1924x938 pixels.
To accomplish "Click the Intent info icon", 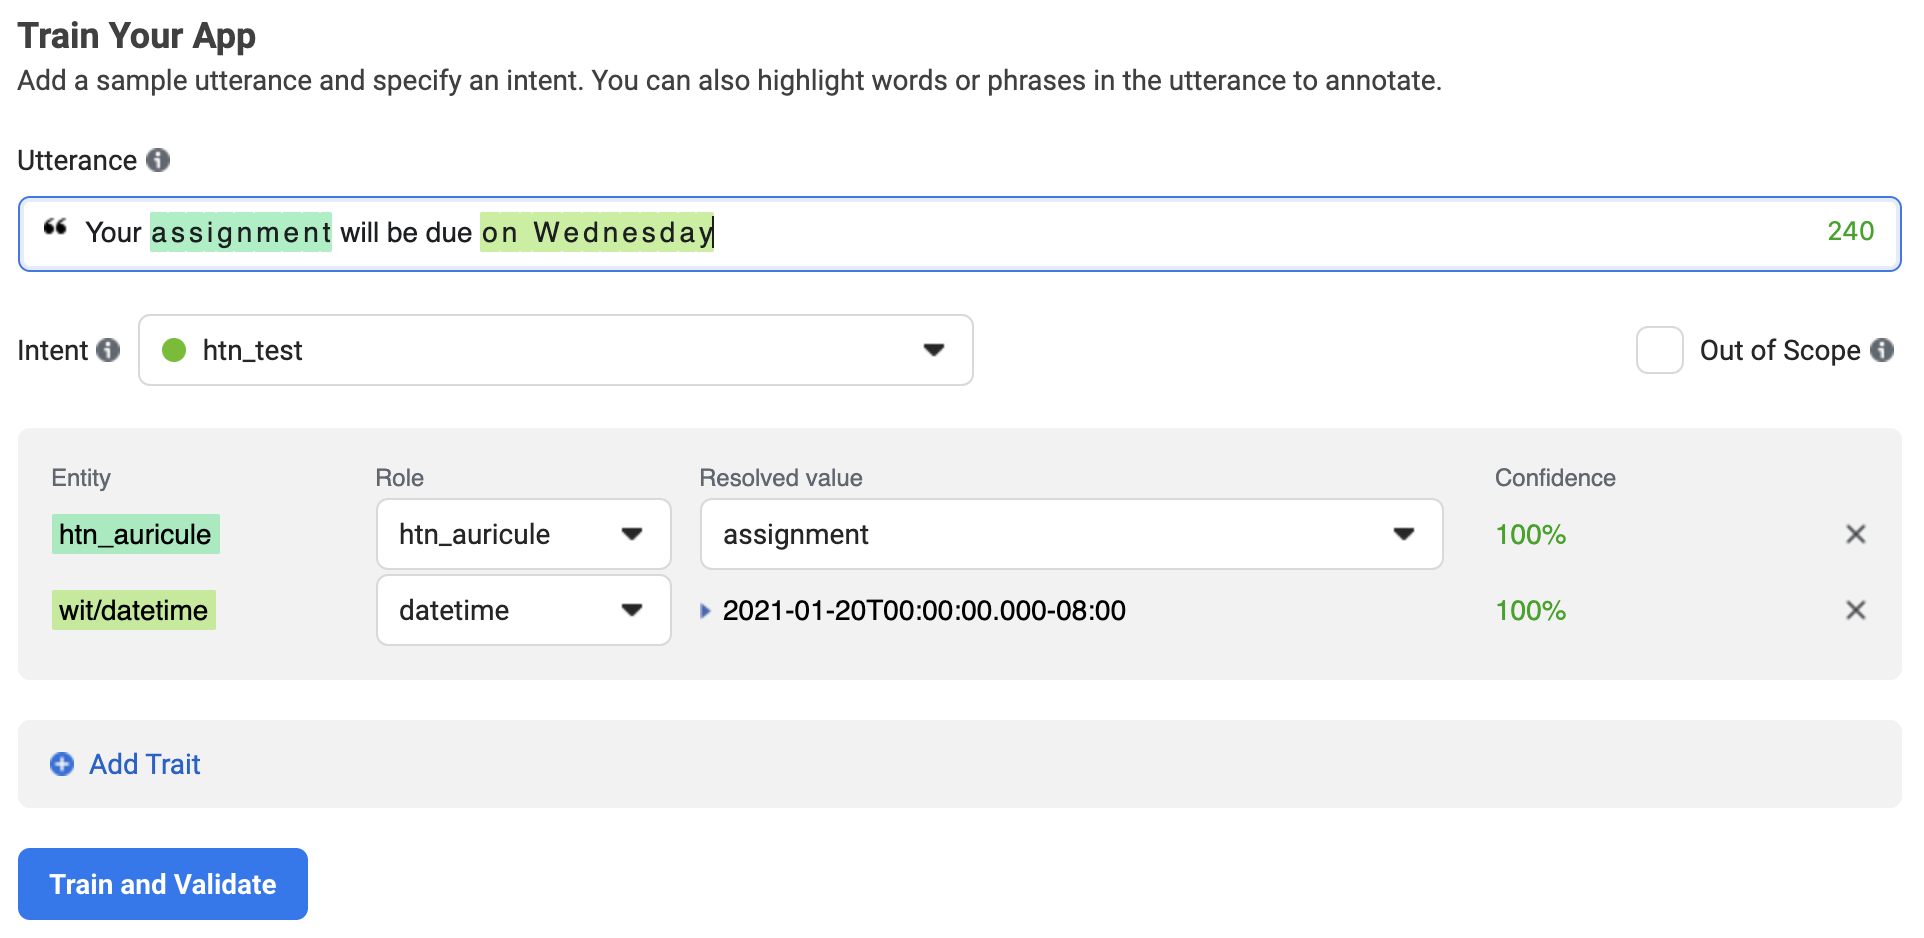I will click(108, 350).
